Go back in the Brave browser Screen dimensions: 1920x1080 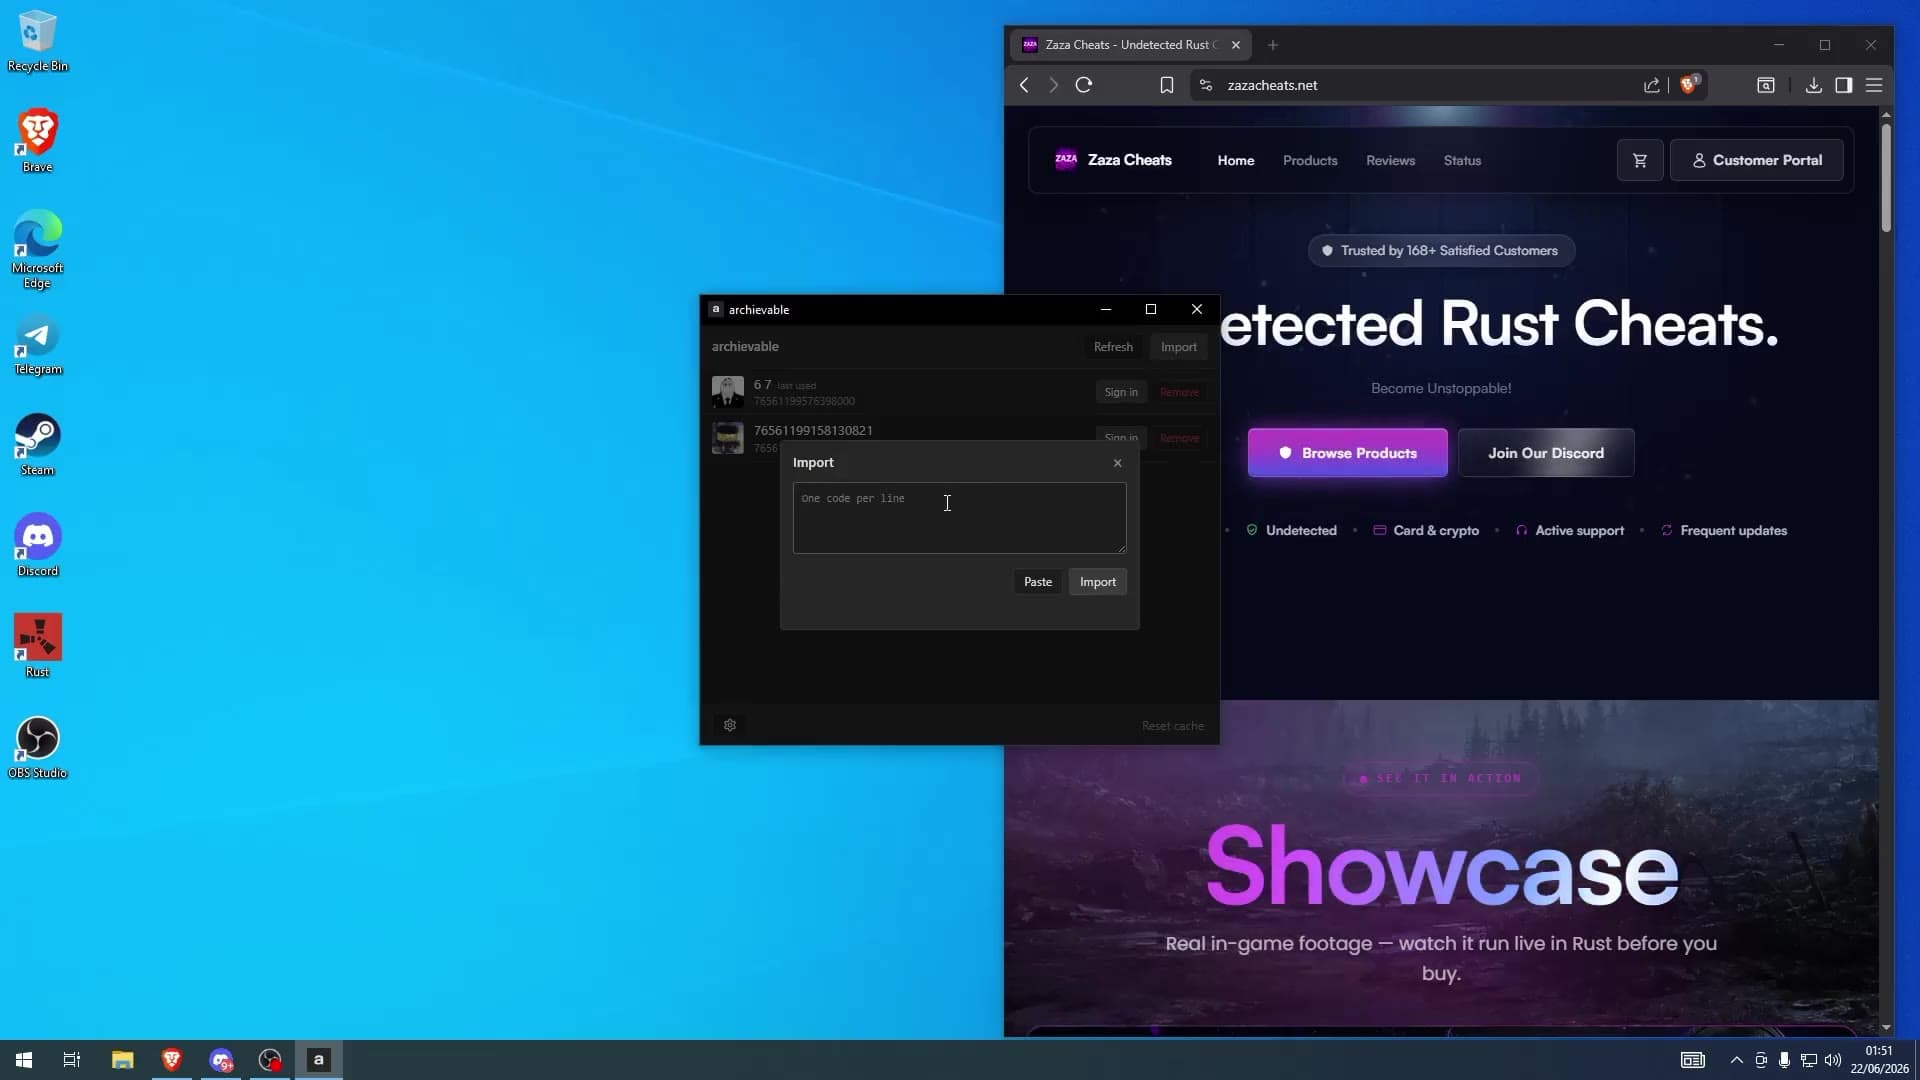click(1024, 85)
